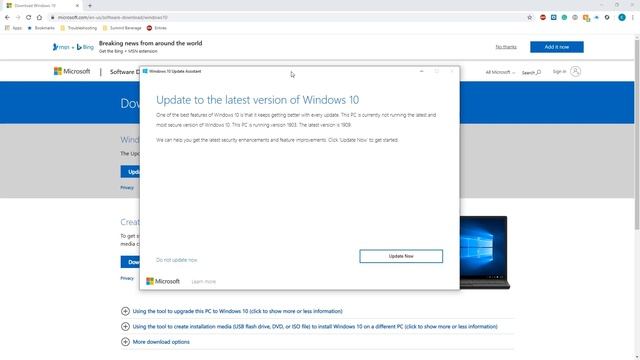640x360 pixels.
Task: Open a new Chrome tab
Action: click(x=90, y=6)
